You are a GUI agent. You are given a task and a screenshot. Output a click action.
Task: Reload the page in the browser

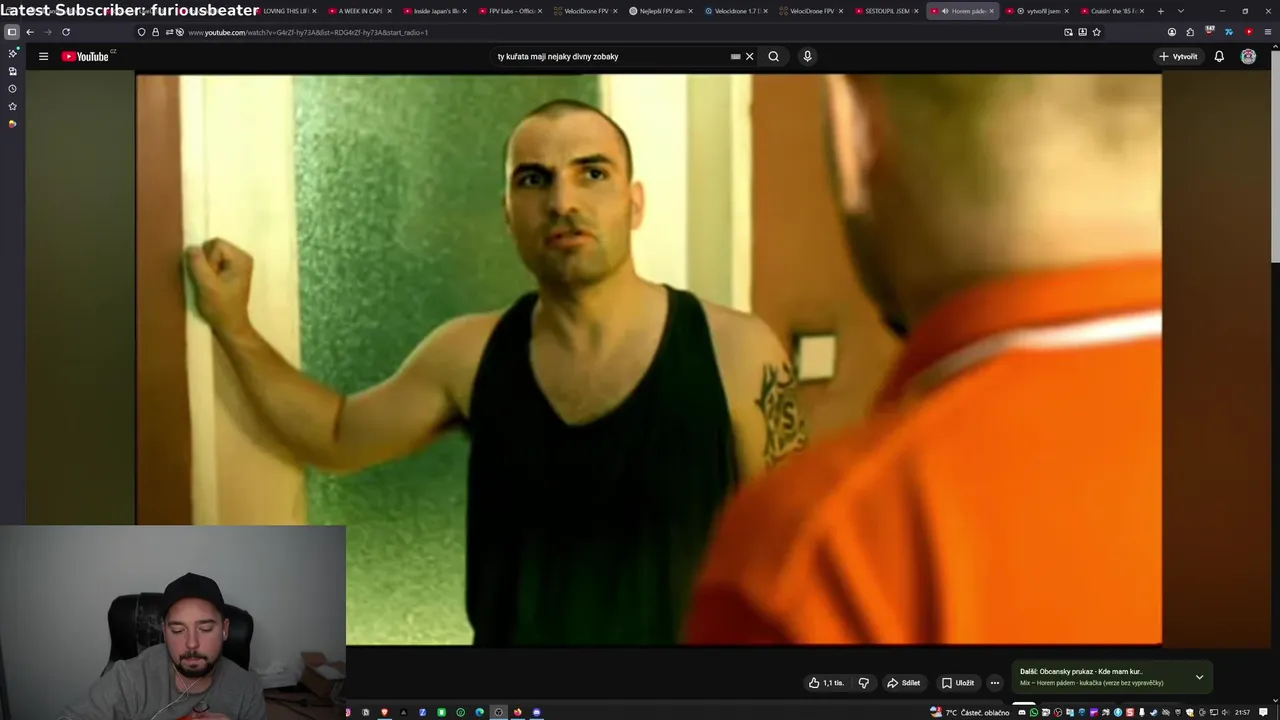(66, 32)
